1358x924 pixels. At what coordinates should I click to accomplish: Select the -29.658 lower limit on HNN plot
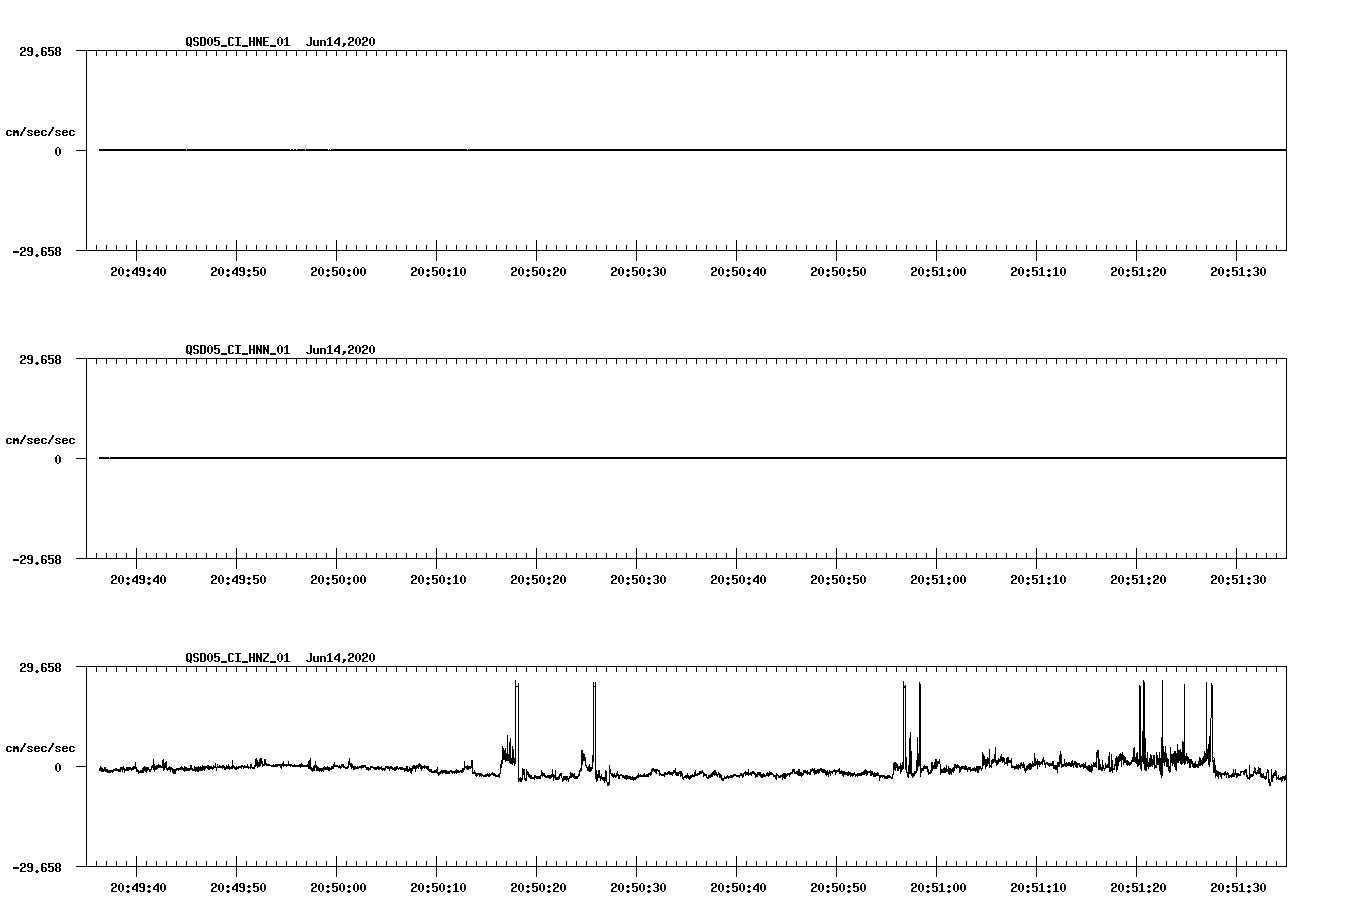pos(37,559)
